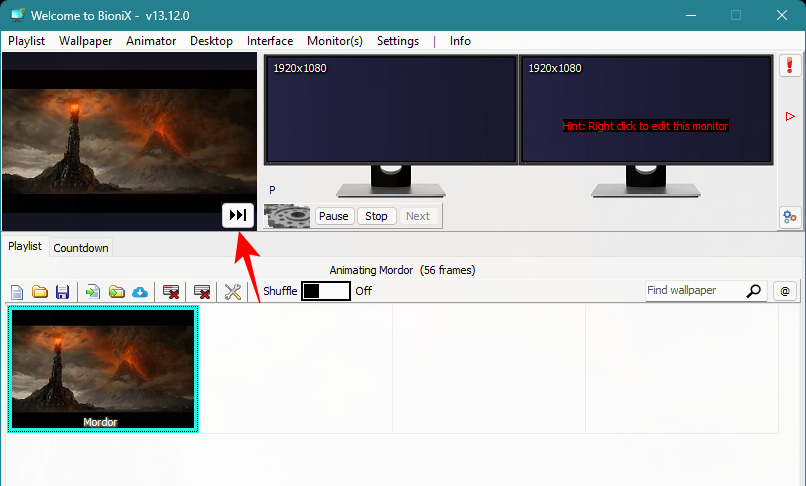The image size is (806, 486).
Task: Open playlist using the yellow folder icon
Action: tap(40, 292)
